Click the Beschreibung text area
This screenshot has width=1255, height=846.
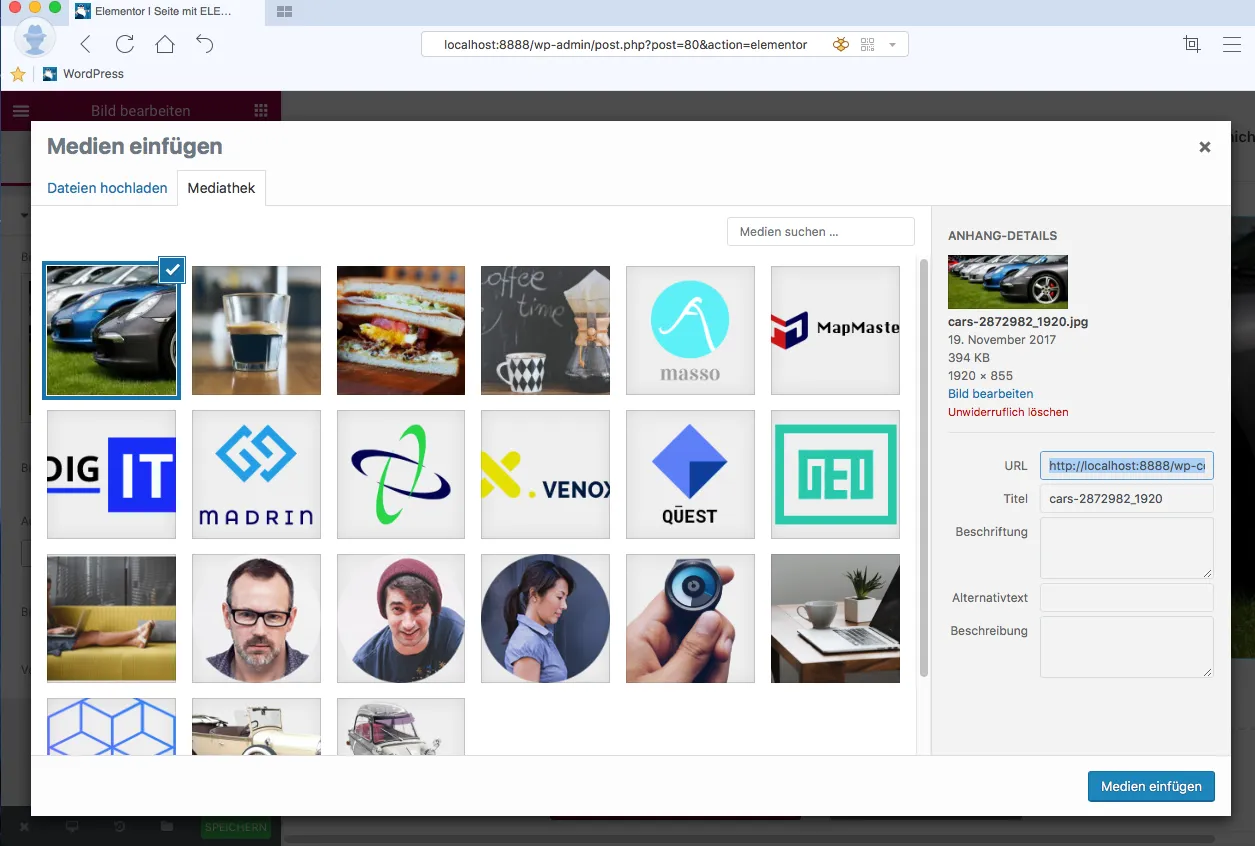pyautogui.click(x=1127, y=647)
